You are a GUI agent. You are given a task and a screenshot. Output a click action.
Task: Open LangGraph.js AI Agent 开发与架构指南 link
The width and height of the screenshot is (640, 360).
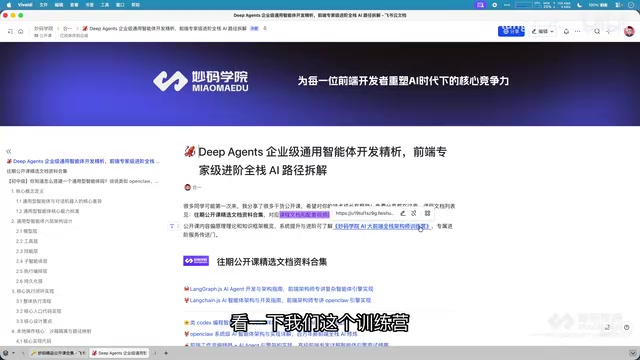281,289
